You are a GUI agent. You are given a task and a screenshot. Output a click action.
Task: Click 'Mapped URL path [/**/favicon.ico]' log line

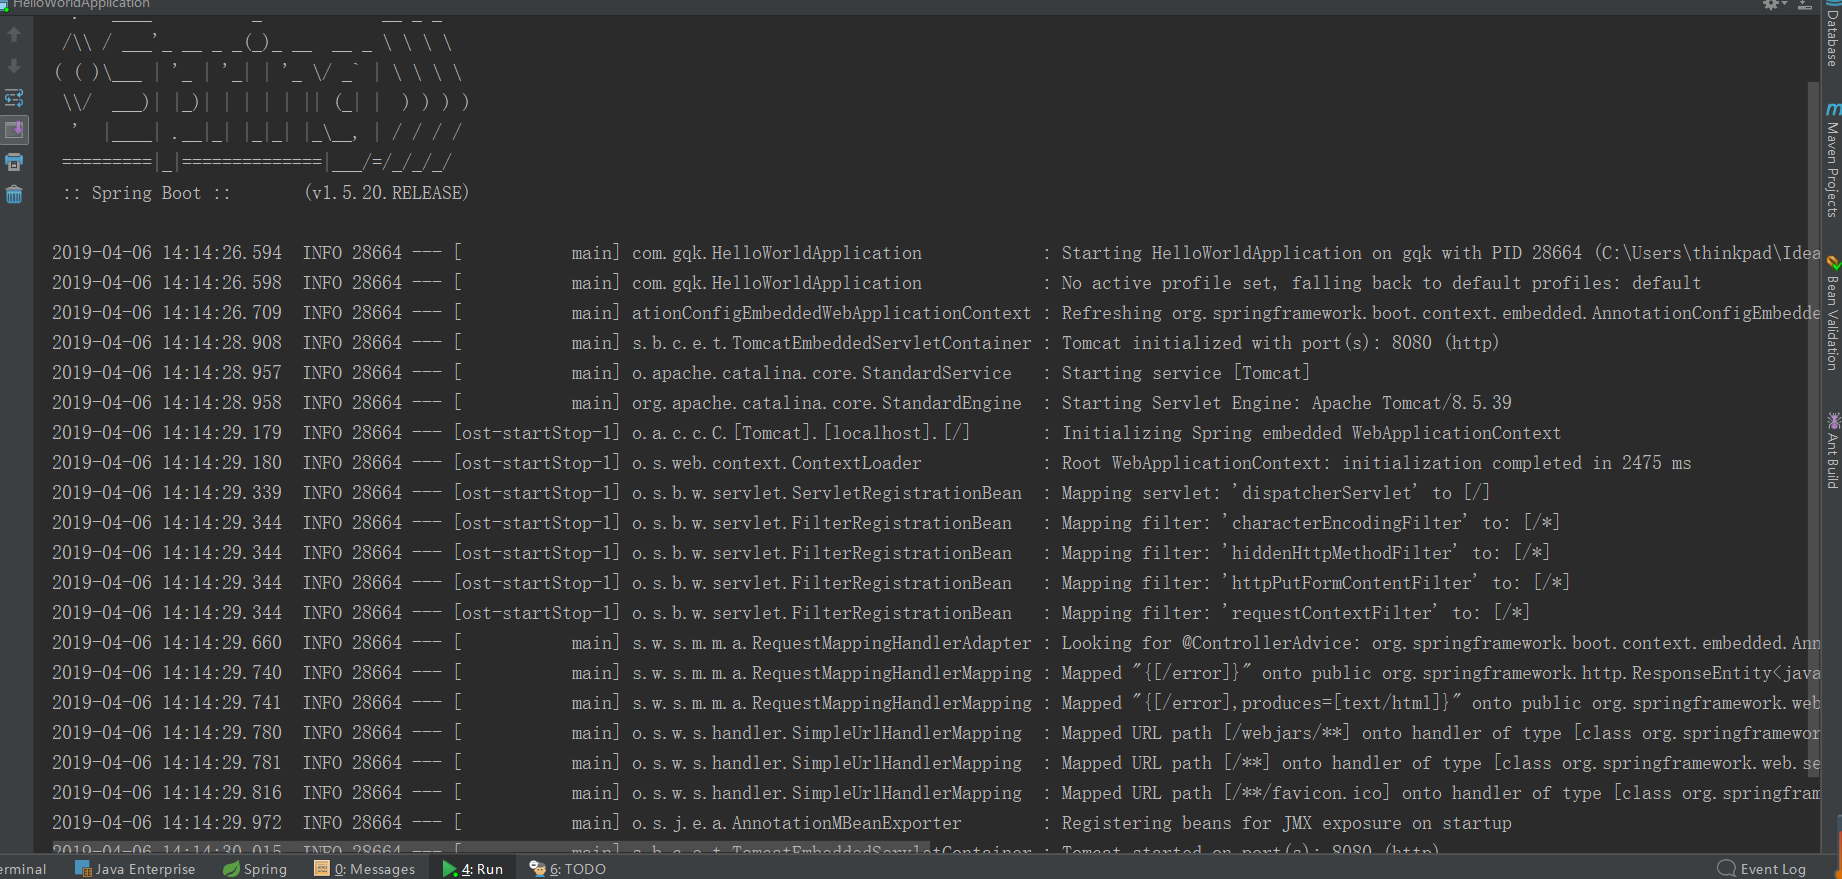coord(1440,793)
